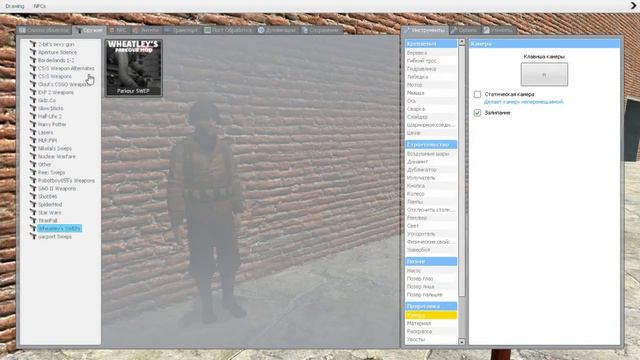The height and width of the screenshot is (360, 640).
Task: Click gun icon beside SAO II Weapons
Action: 33,189
